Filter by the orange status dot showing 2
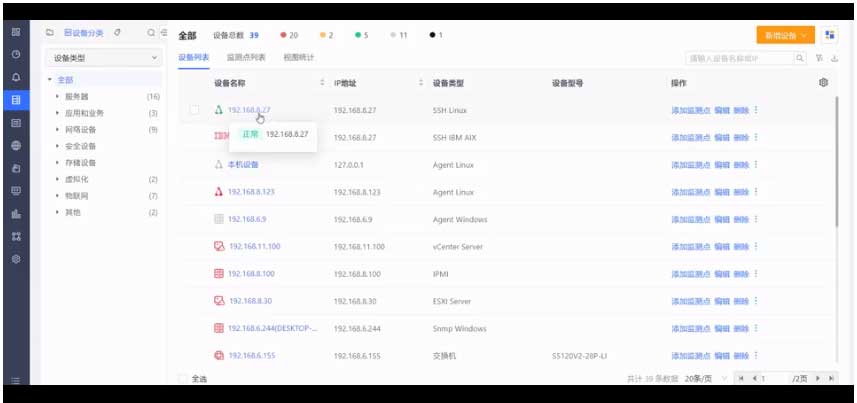 point(326,35)
